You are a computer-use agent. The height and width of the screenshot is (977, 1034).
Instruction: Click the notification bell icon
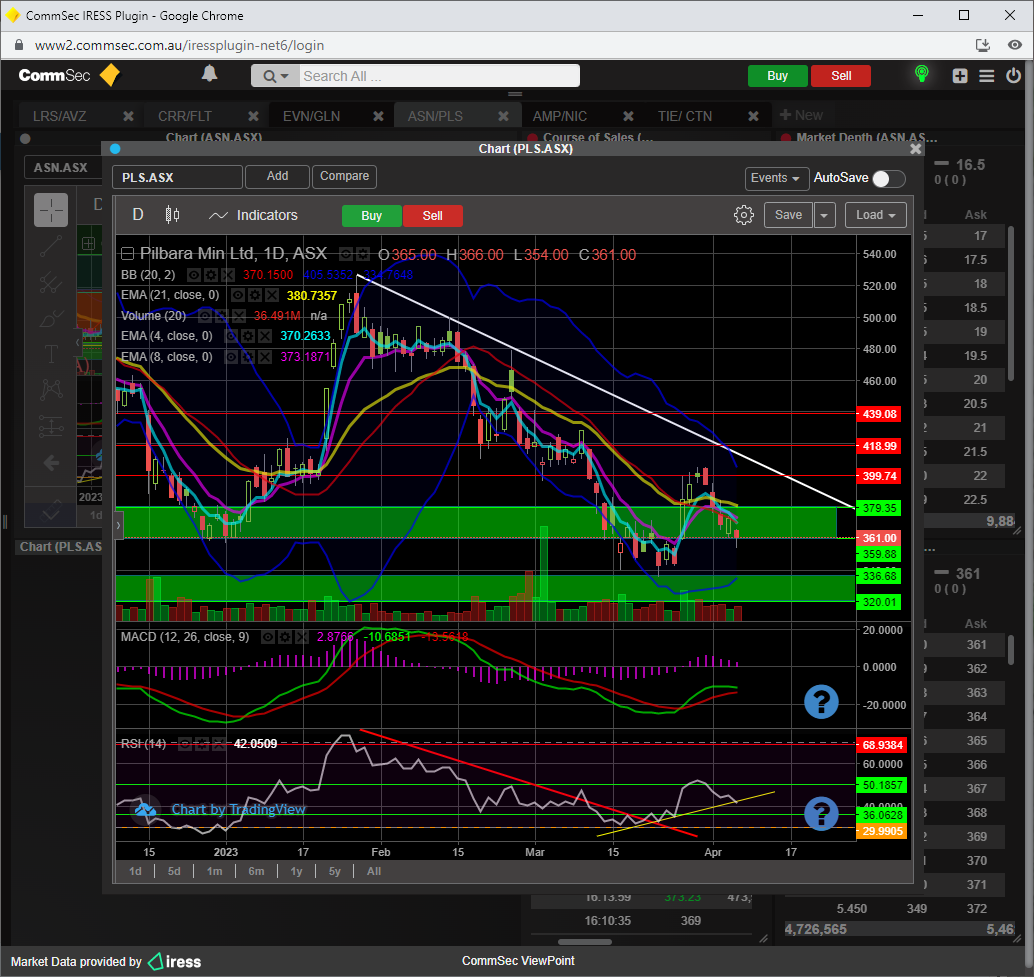pos(209,74)
